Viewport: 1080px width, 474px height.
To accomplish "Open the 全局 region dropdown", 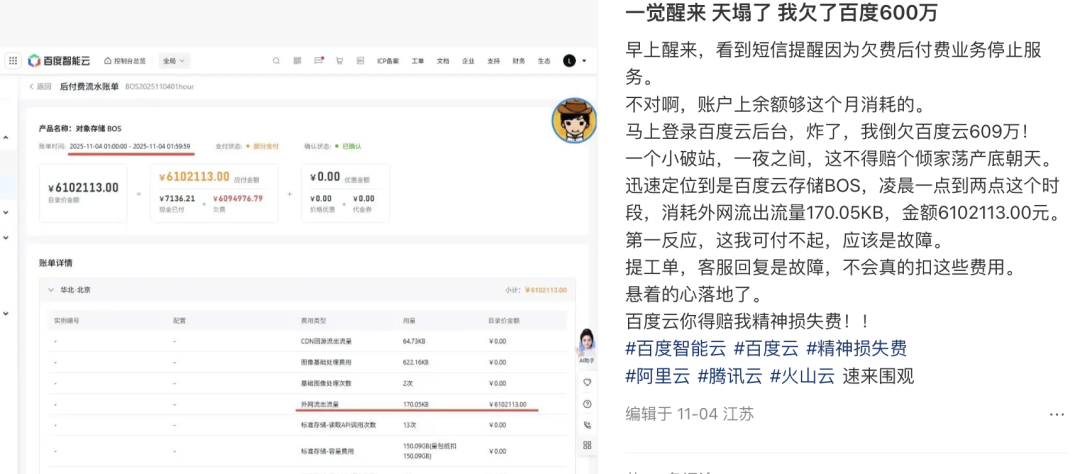I will pyautogui.click(x=174, y=61).
